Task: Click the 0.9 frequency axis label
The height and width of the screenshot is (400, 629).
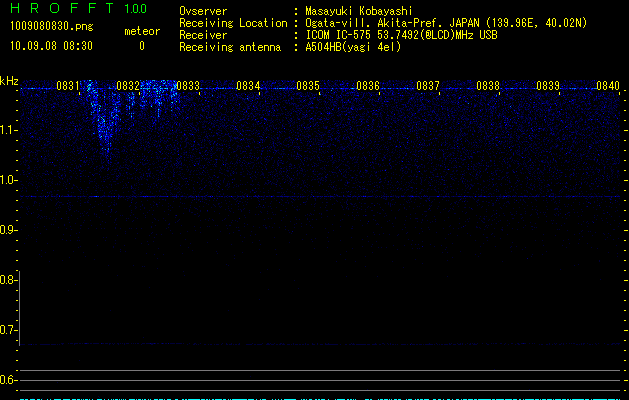Action: 8,230
